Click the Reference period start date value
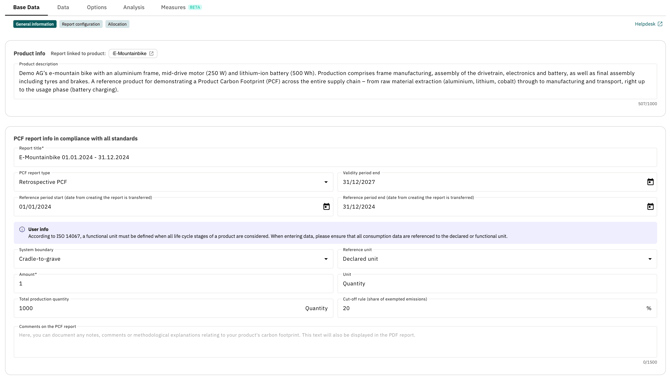The image size is (670, 381). (x=35, y=207)
